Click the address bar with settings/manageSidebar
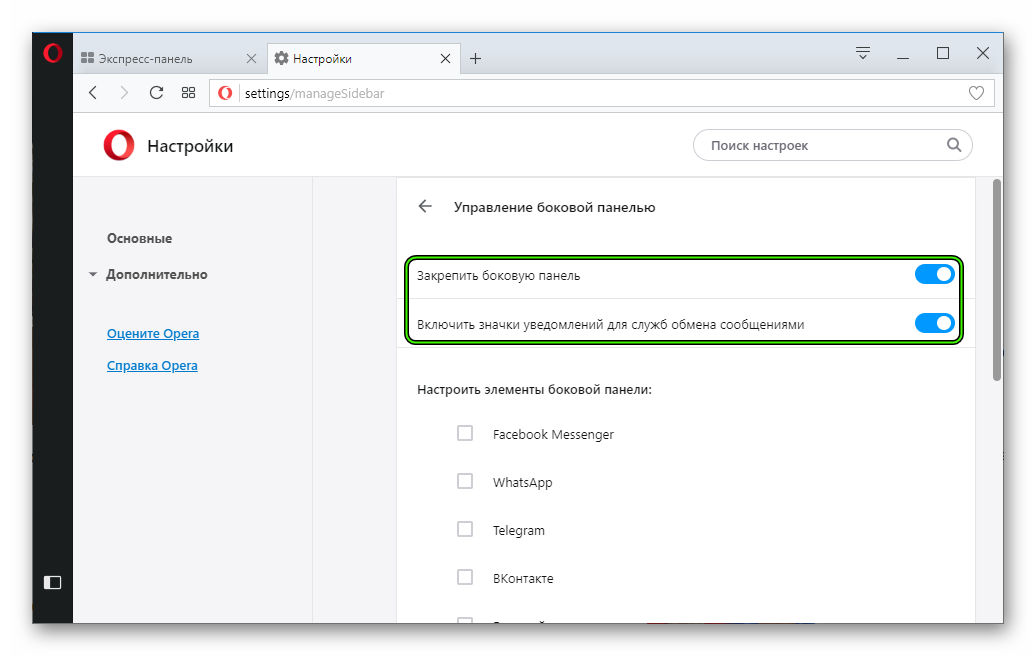 click(x=601, y=93)
